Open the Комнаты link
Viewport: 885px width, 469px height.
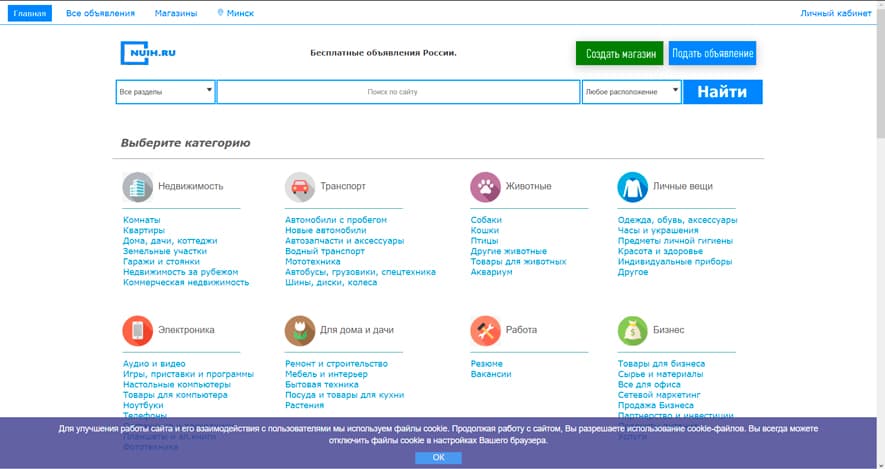click(142, 220)
